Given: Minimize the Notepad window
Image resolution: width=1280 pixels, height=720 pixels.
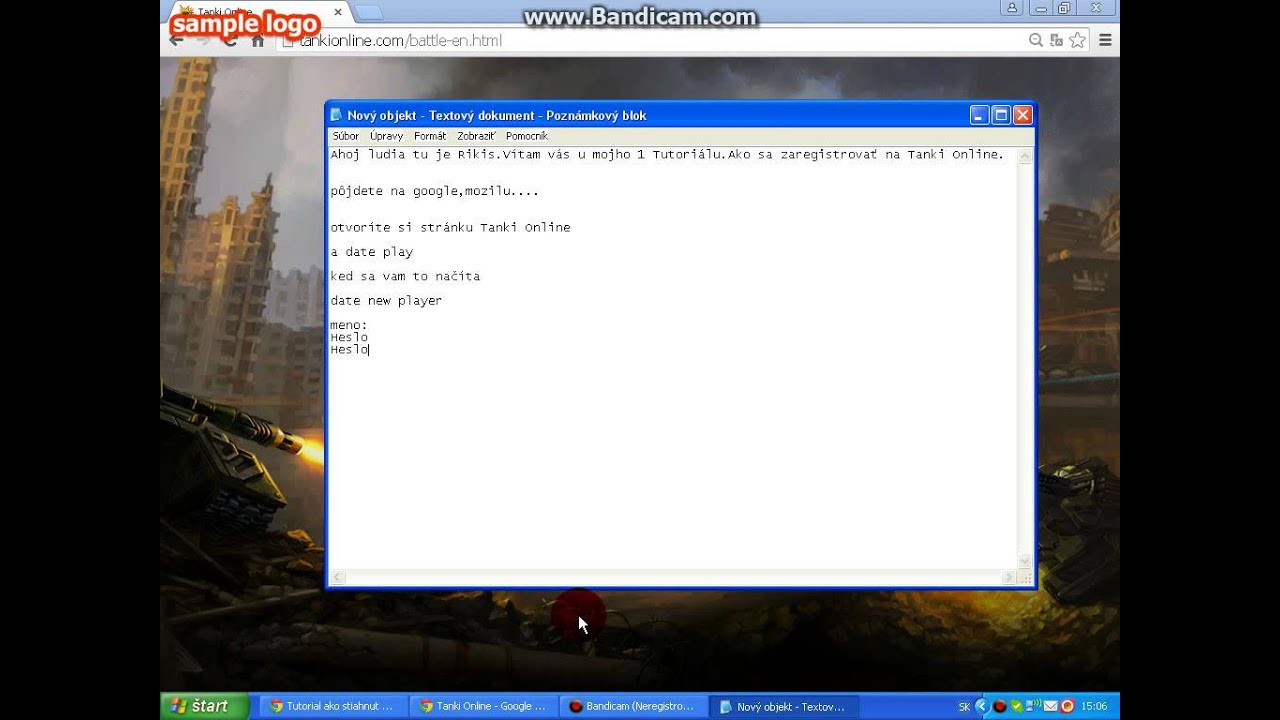Looking at the screenshot, I should coord(979,115).
